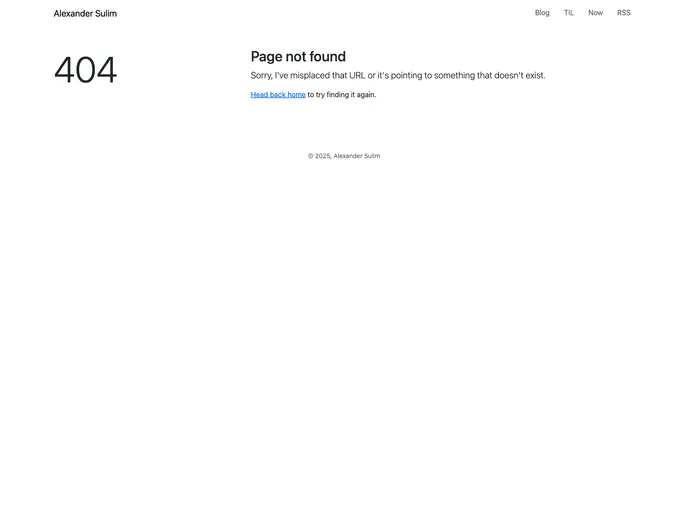Image resolution: width=688 pixels, height=512 pixels.
Task: Click the 'Sorry, I've misplaced that URL' sentence
Action: pos(398,75)
